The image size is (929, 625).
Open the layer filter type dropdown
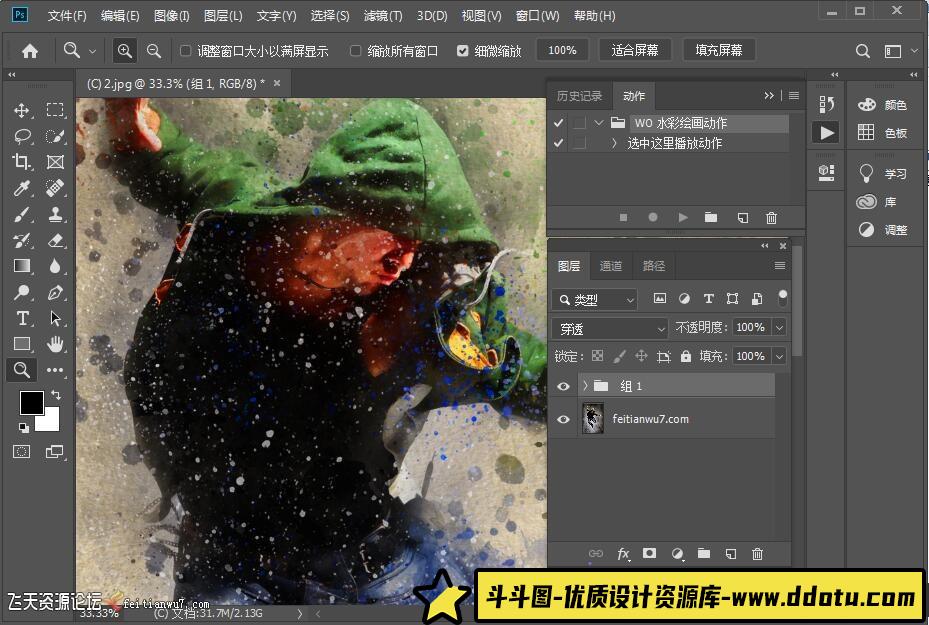coord(595,300)
